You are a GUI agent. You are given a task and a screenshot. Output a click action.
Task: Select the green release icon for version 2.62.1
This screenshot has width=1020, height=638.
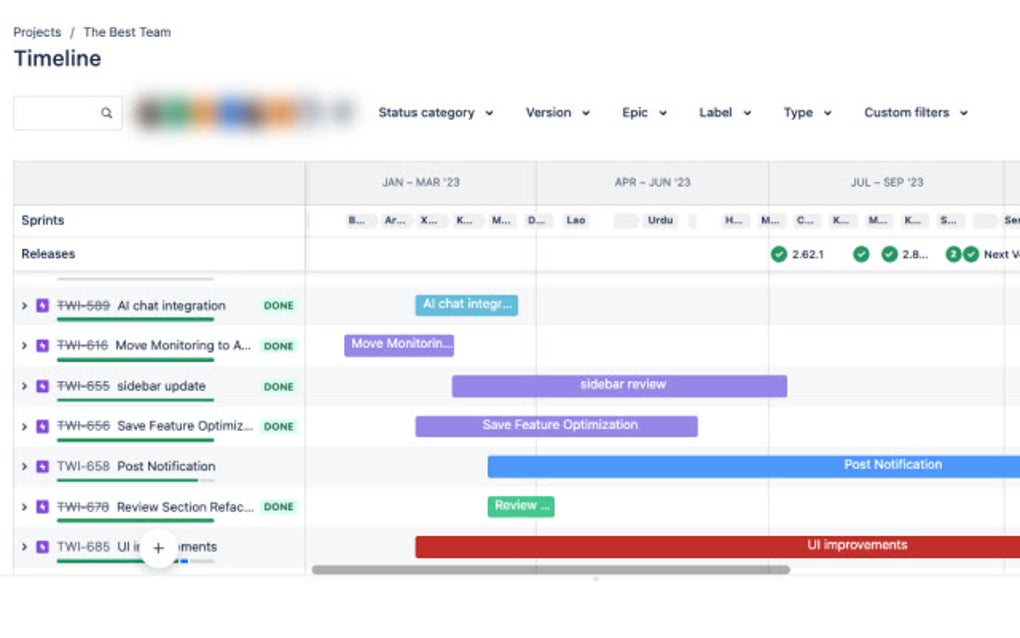[779, 254]
